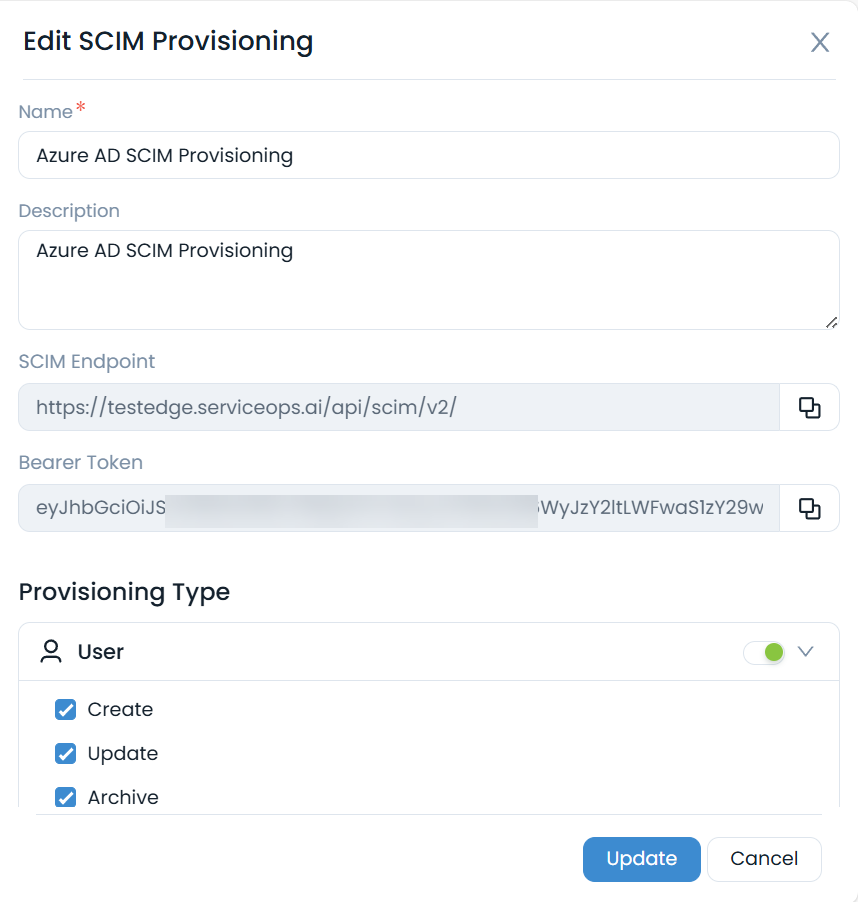Copy the Bearer Token value
The image size is (858, 902).
tap(809, 508)
